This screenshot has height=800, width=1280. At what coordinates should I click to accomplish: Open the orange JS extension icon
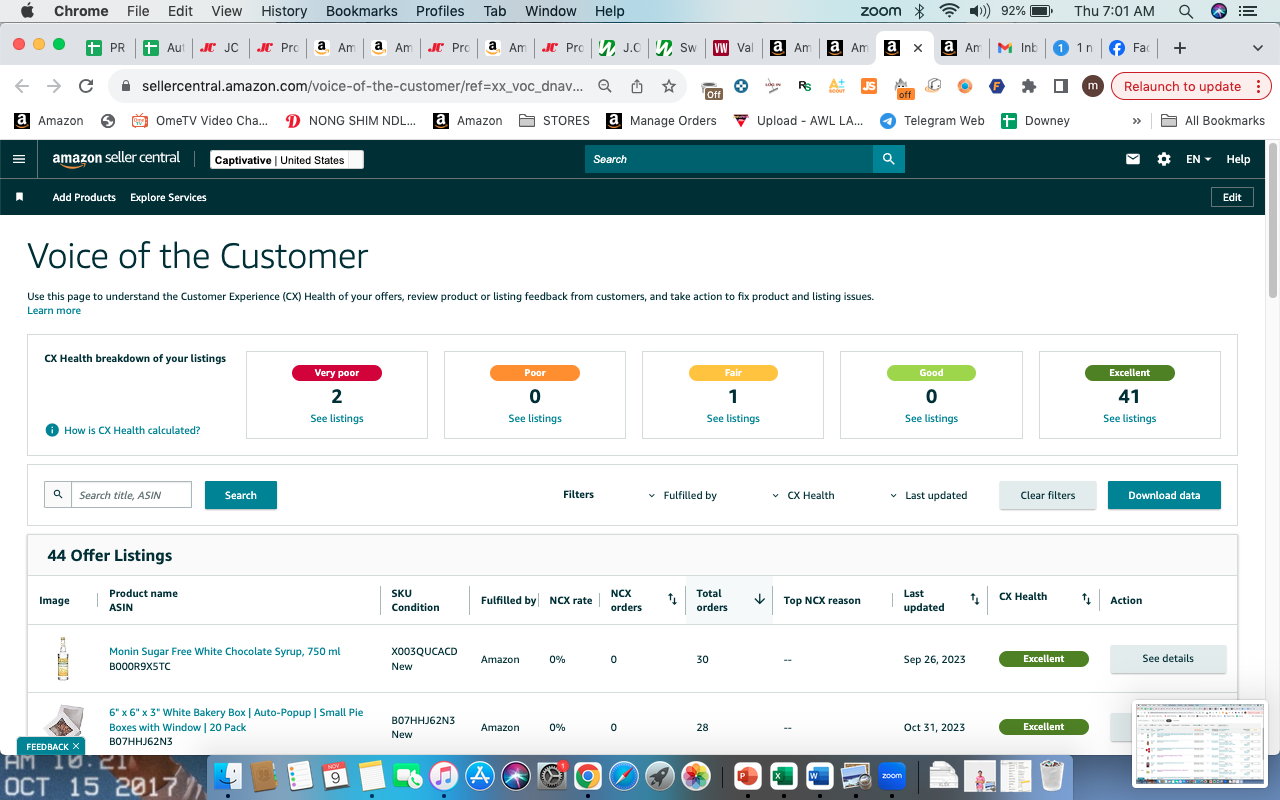click(x=869, y=86)
